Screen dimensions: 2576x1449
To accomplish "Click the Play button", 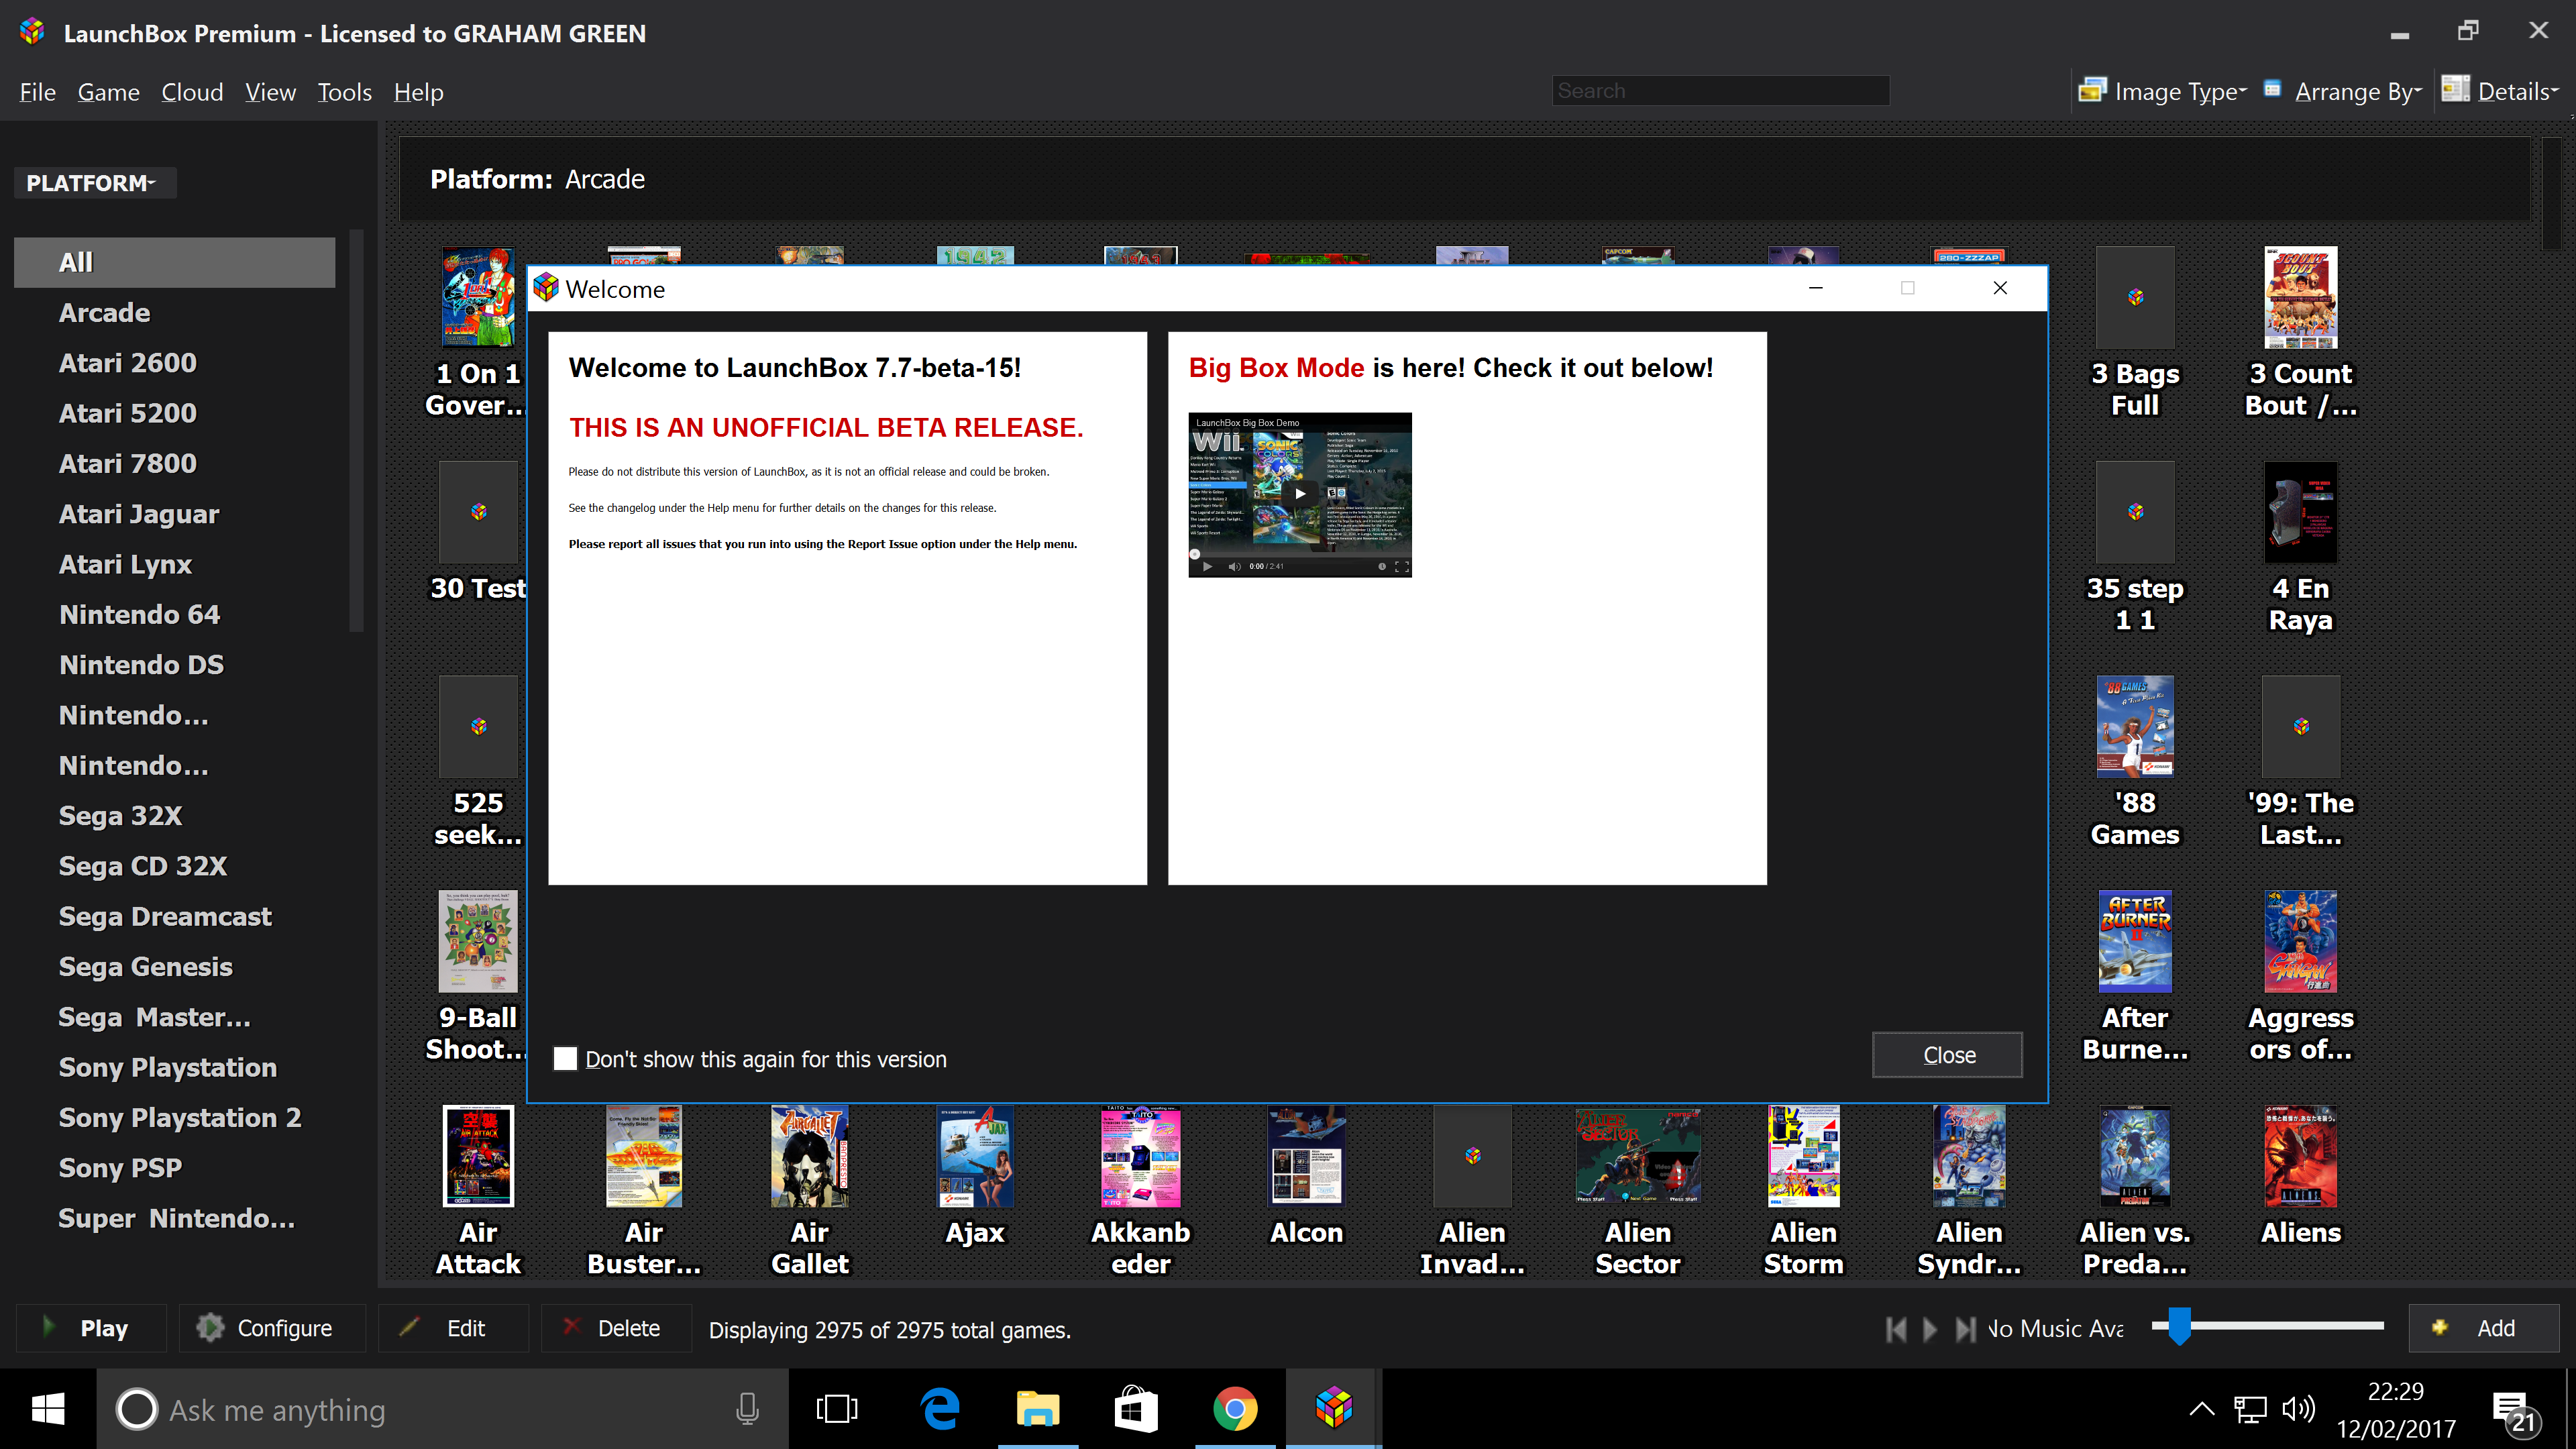I will [91, 1328].
